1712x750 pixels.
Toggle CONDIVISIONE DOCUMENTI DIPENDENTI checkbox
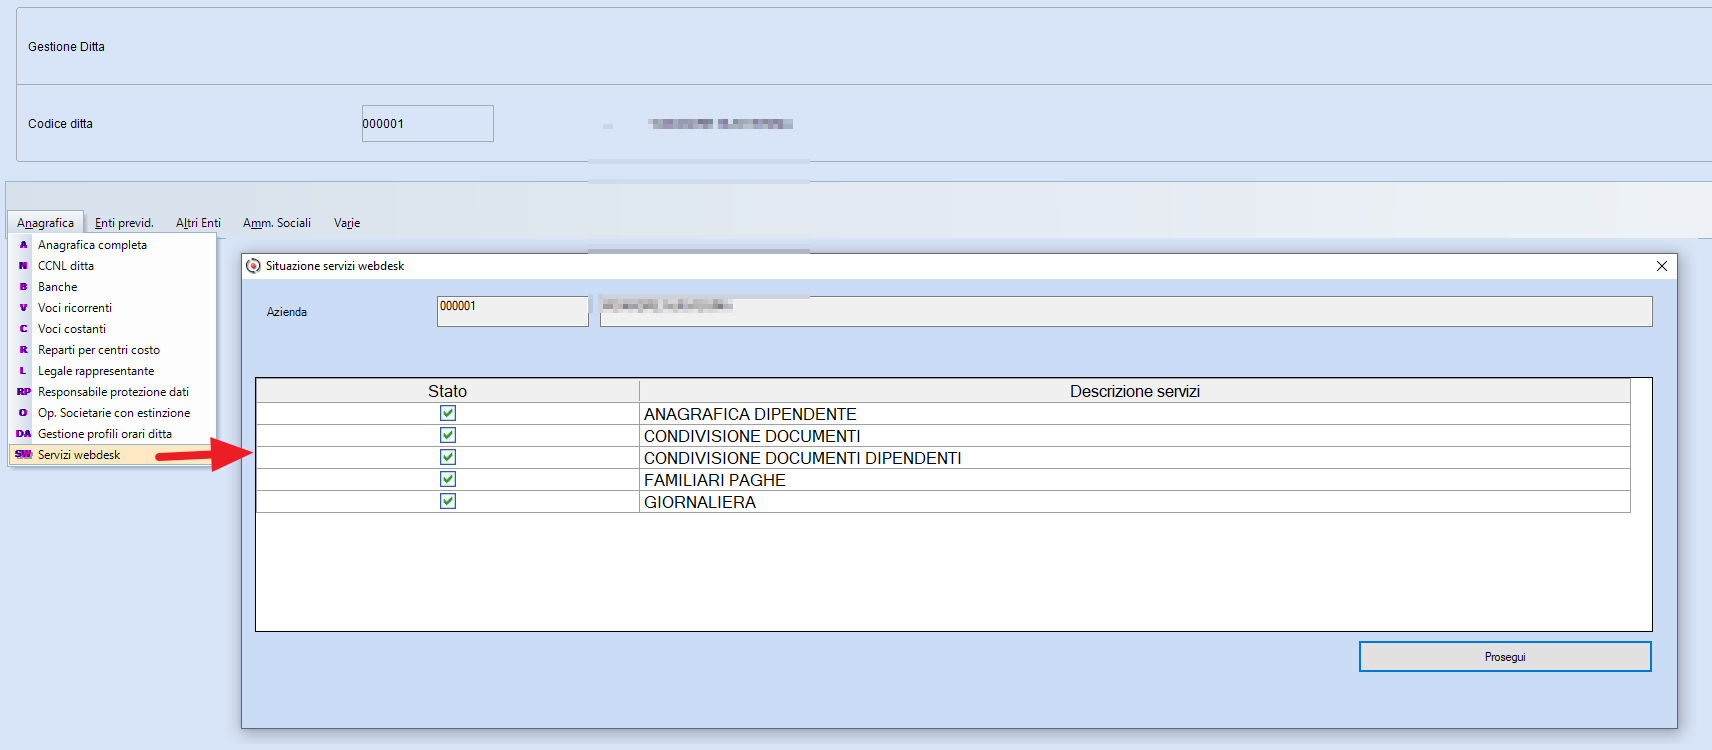point(448,457)
